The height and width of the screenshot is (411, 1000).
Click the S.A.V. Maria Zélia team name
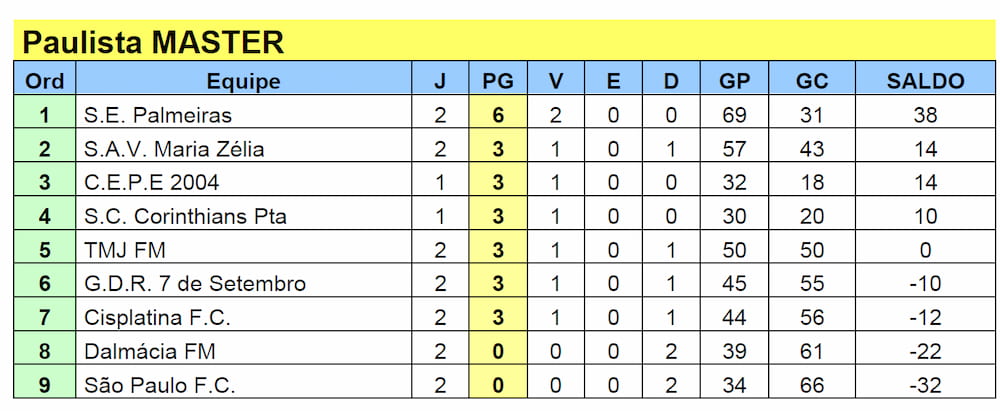click(x=174, y=149)
